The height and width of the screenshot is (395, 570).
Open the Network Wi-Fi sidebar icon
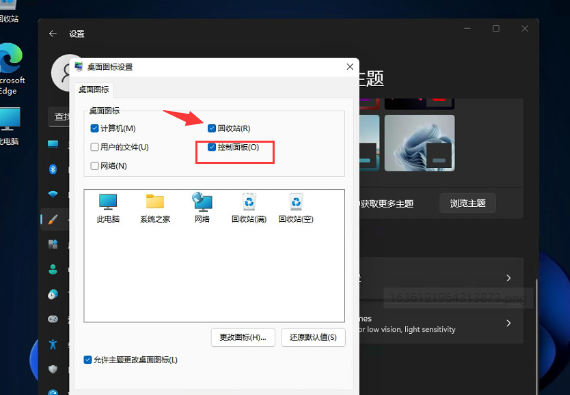[x=53, y=194]
